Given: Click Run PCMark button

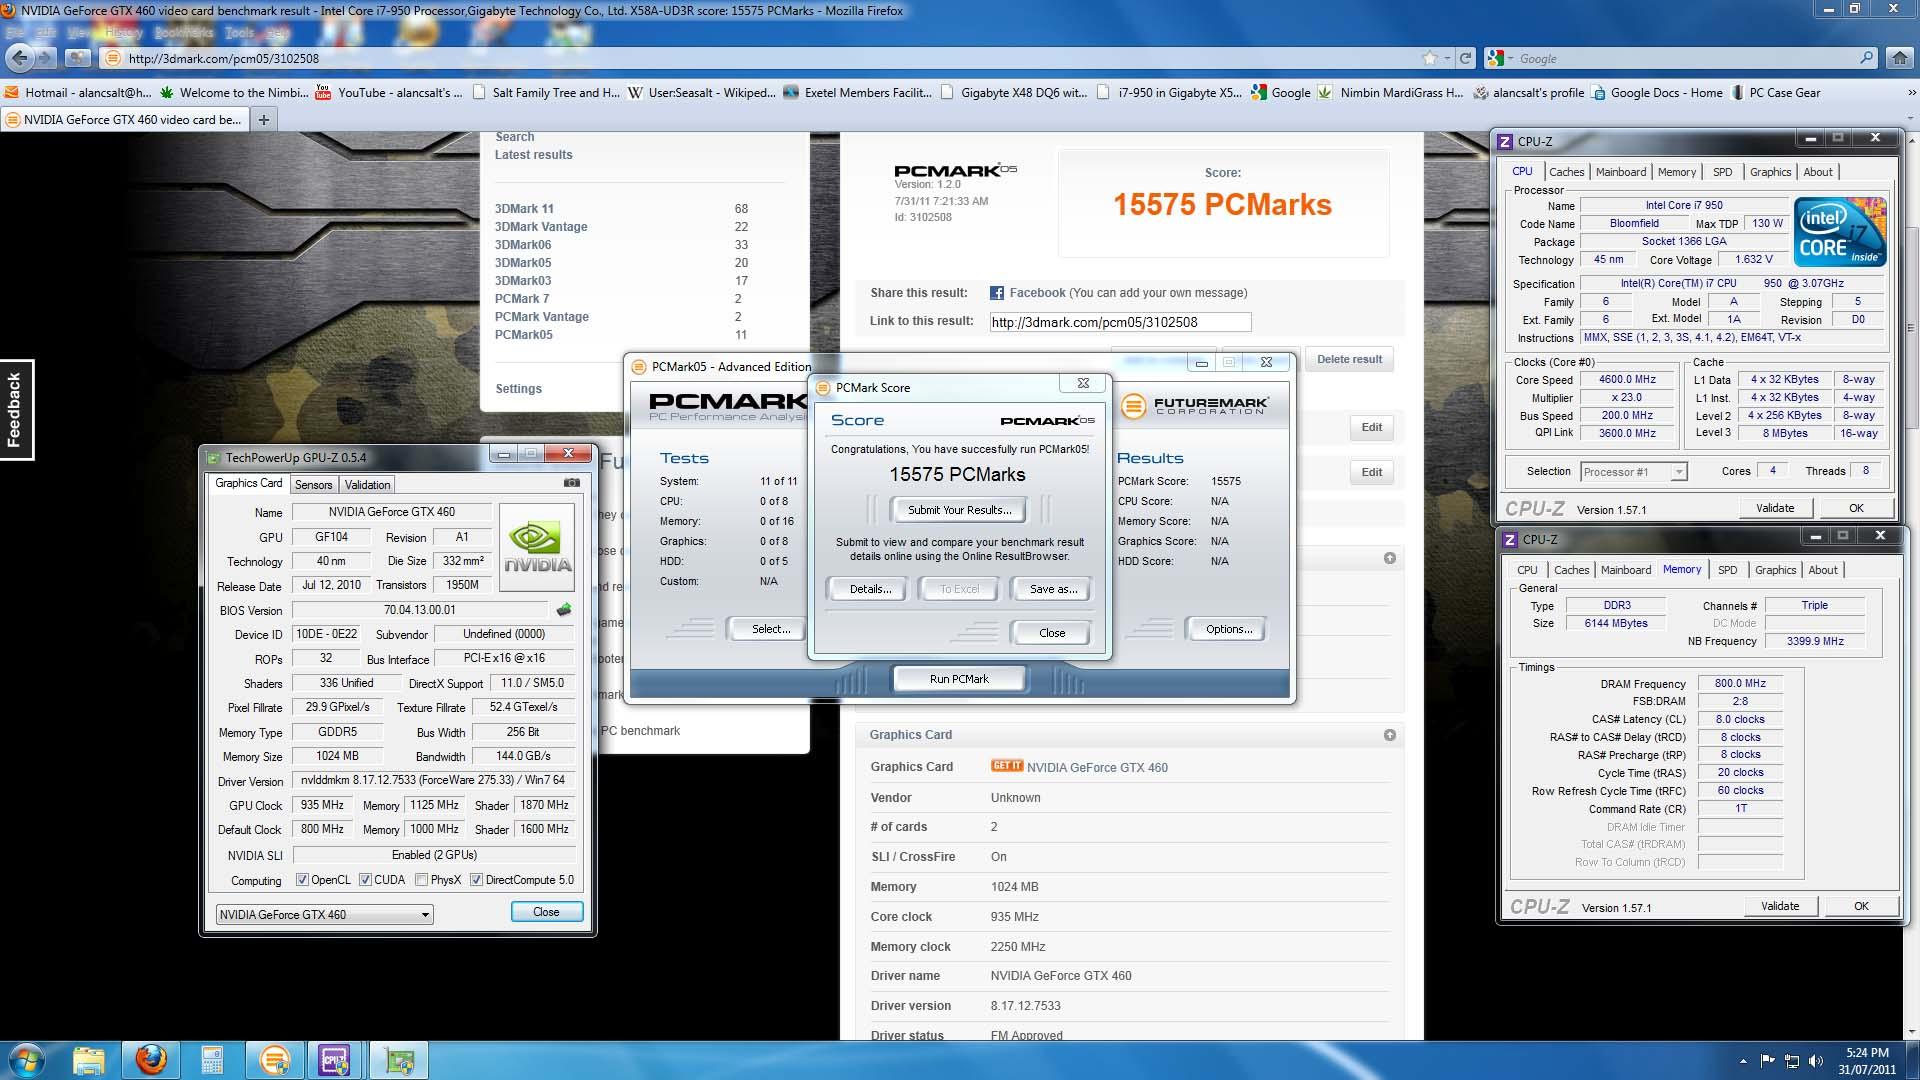Looking at the screenshot, I should pyautogui.click(x=959, y=679).
